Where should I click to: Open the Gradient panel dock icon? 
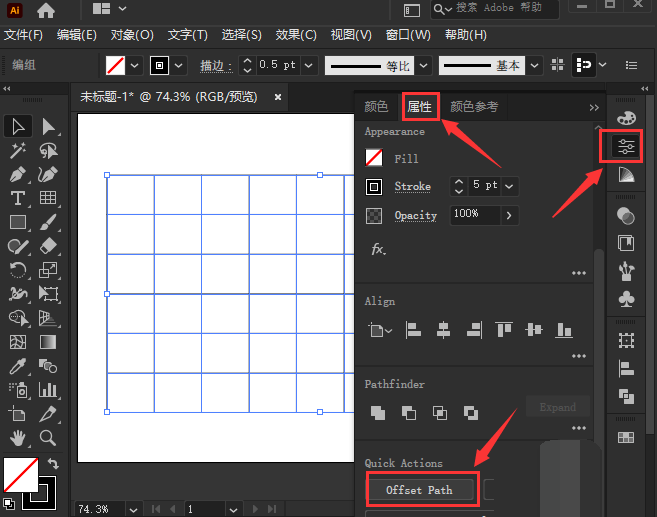[626, 175]
